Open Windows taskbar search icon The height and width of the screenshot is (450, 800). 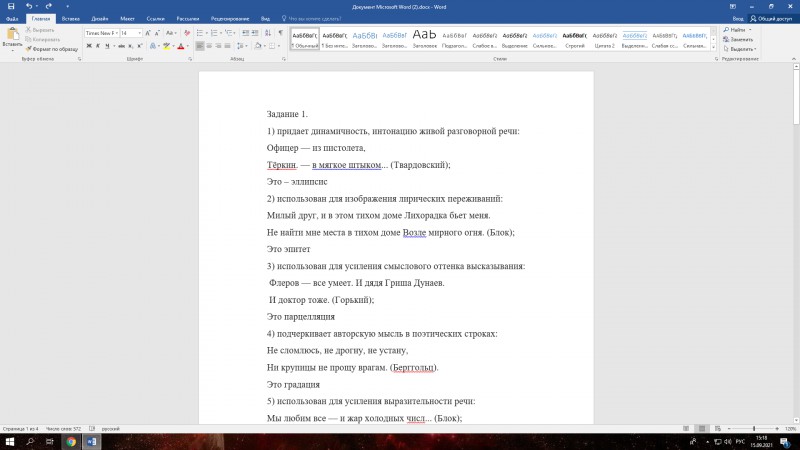pyautogui.click(x=30, y=441)
